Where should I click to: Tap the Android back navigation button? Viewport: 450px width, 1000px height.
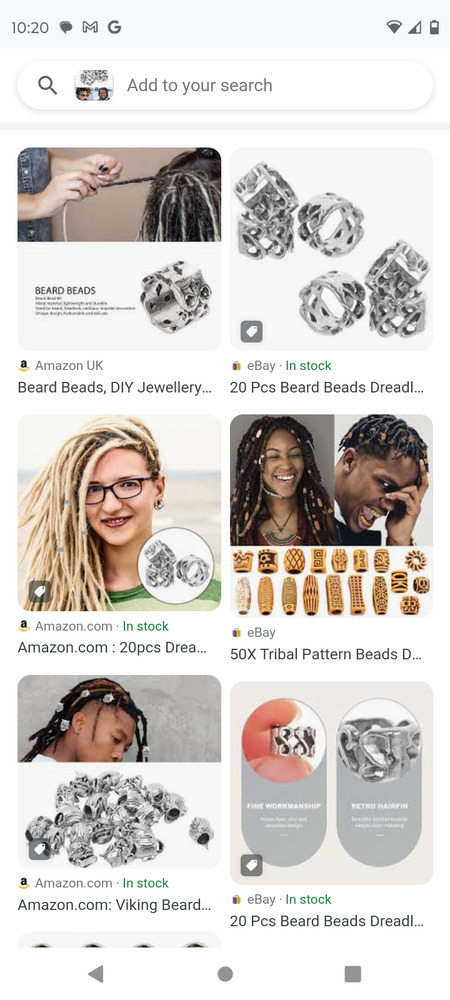coord(96,973)
